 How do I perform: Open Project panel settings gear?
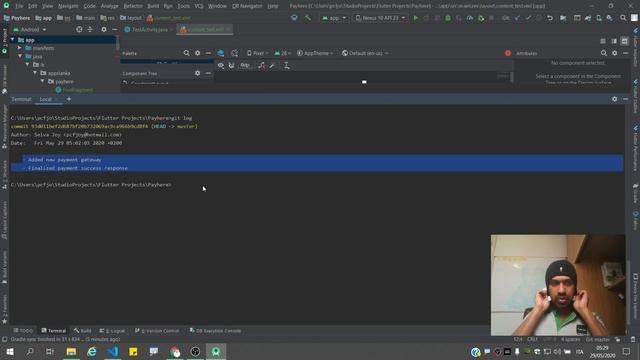104,29
